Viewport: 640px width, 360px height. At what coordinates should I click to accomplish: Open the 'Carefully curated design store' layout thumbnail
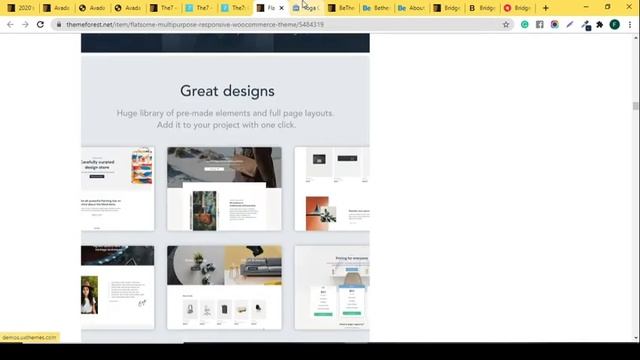[x=118, y=189]
